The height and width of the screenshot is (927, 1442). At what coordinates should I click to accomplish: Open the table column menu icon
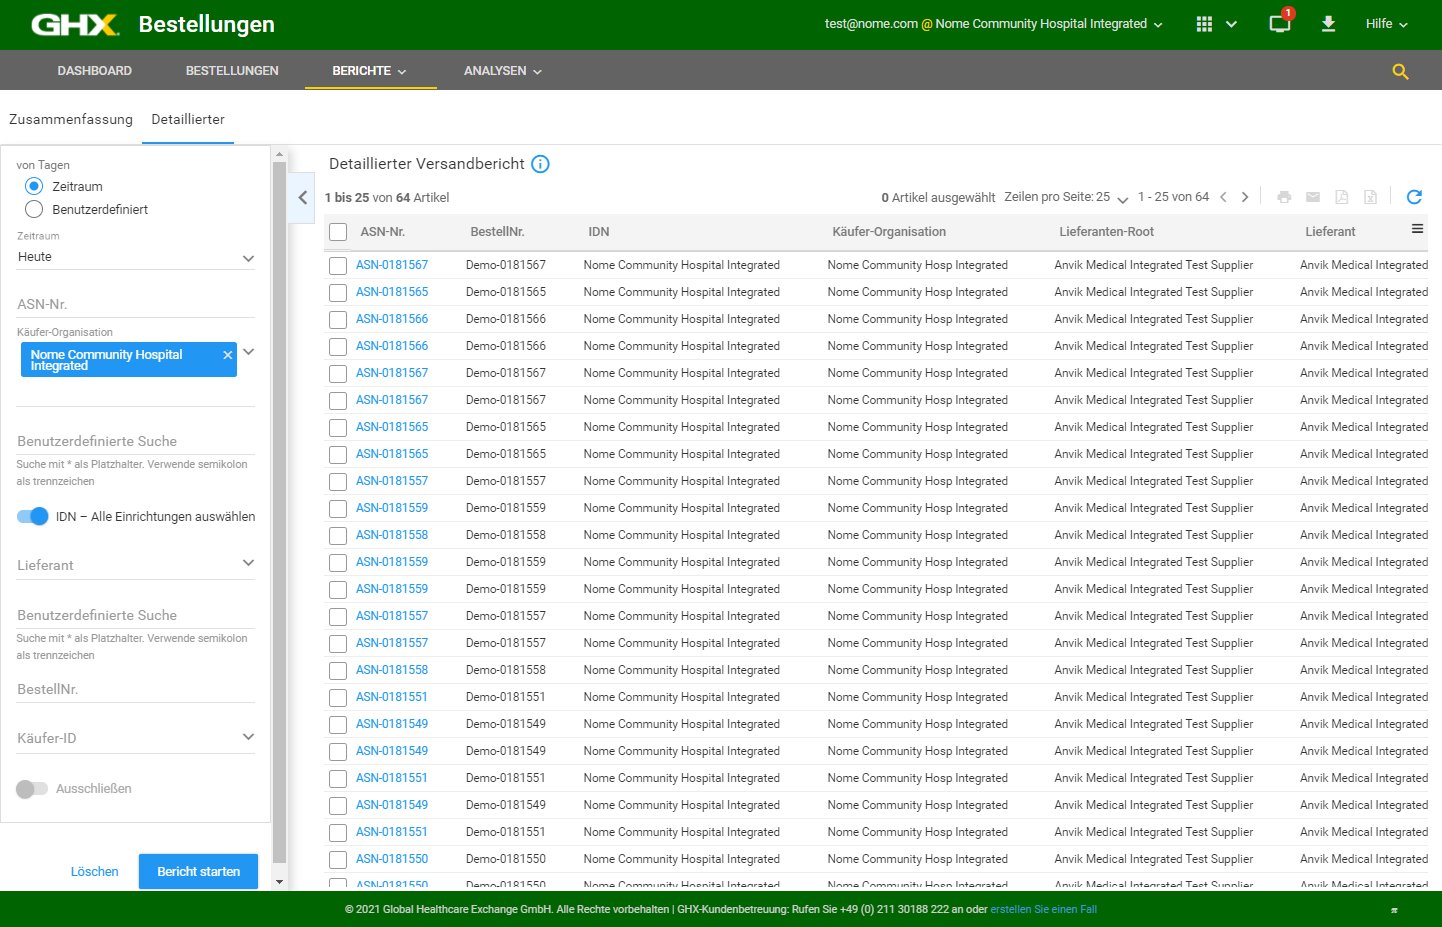[1417, 229]
